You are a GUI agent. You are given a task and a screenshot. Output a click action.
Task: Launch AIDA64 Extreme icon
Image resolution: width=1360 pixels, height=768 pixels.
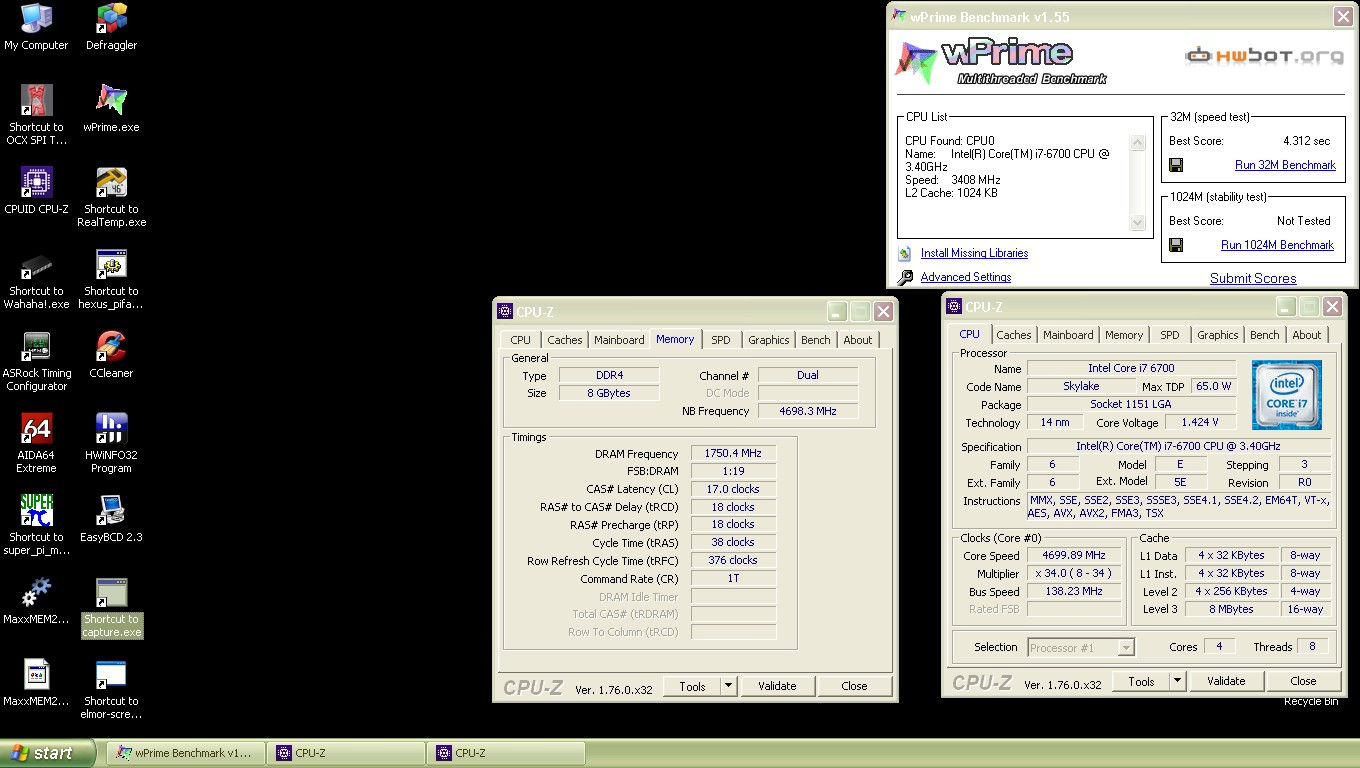click(x=36, y=428)
